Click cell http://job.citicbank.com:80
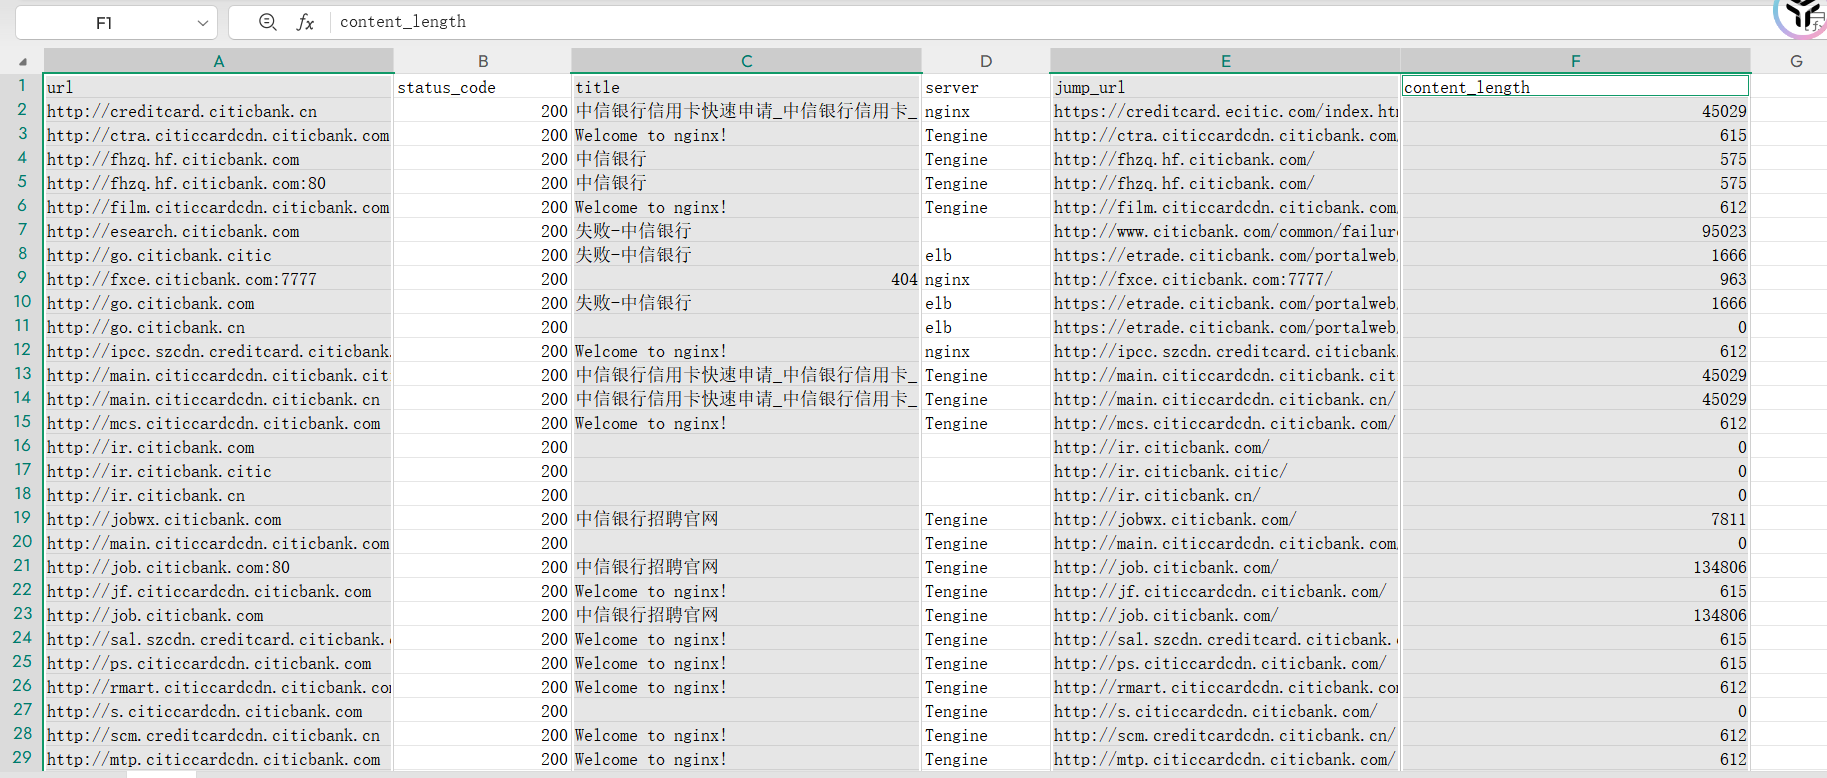This screenshot has width=1827, height=778. pos(218,567)
